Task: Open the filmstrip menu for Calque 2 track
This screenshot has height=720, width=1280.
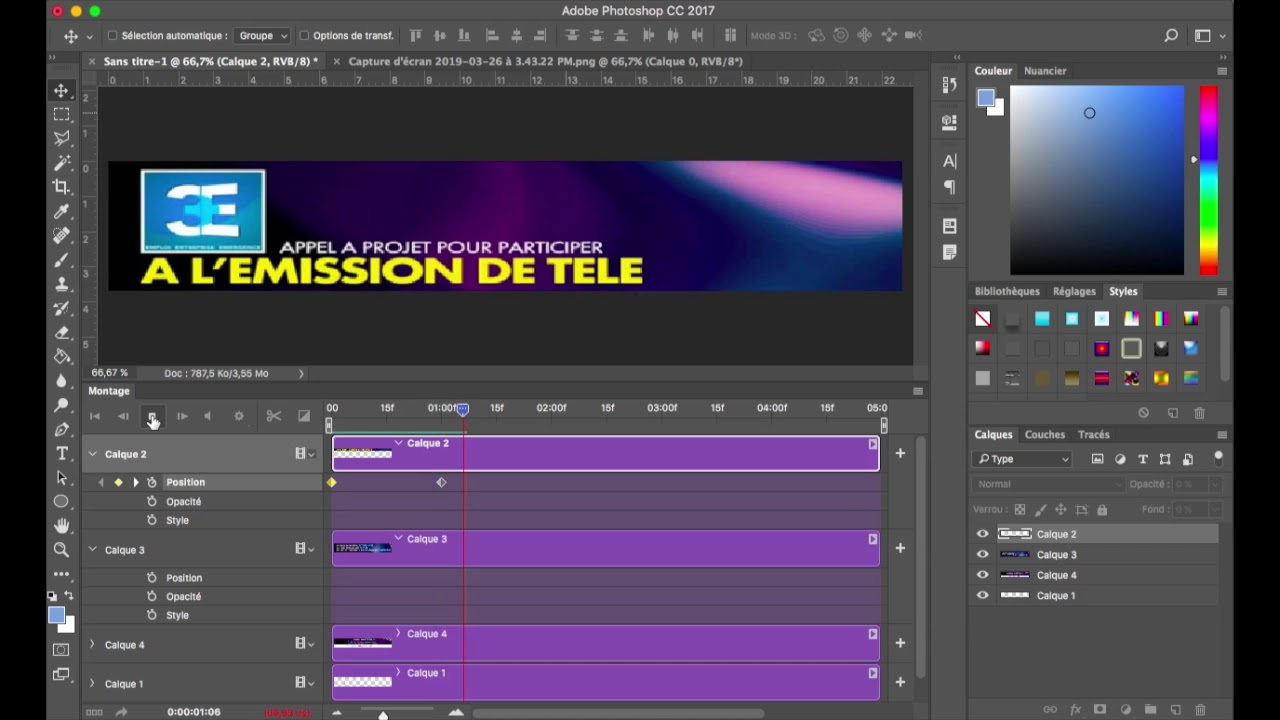Action: coord(304,454)
